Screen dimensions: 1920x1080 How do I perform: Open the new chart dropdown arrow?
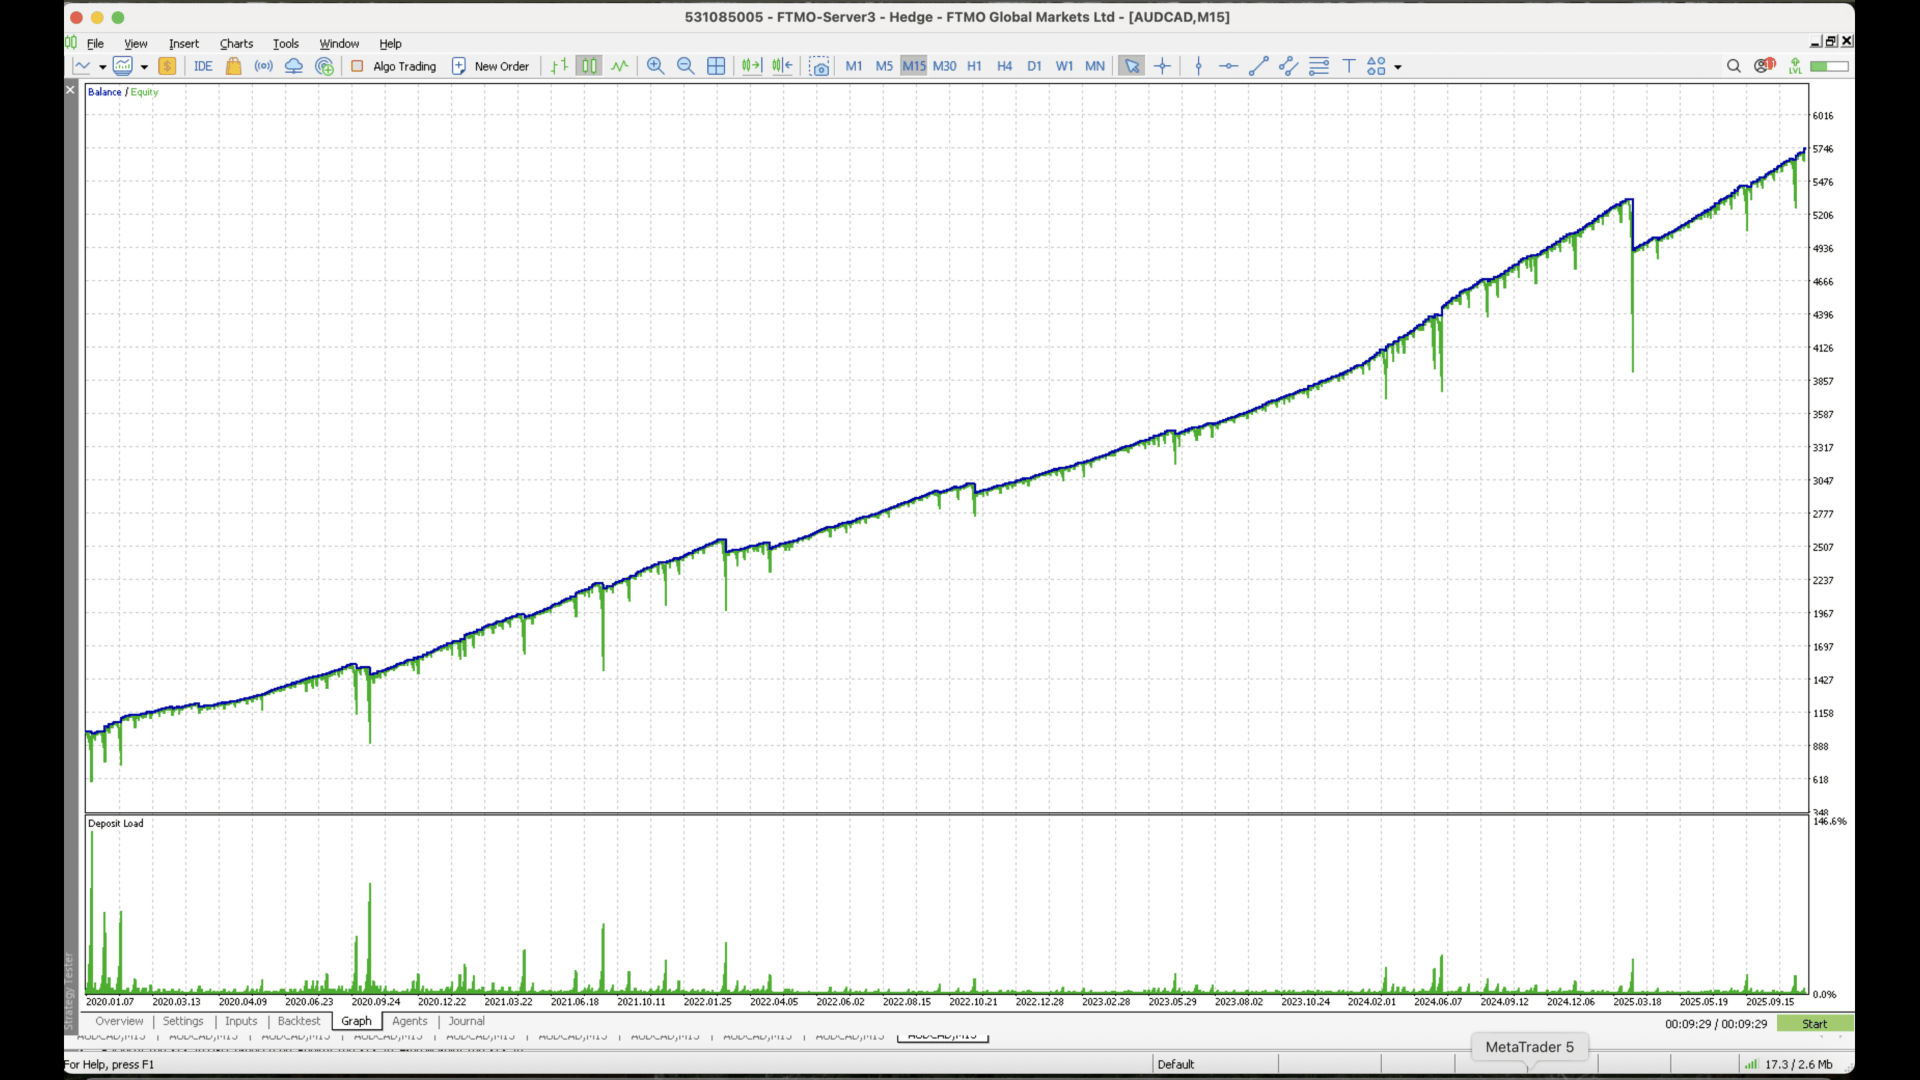102,67
